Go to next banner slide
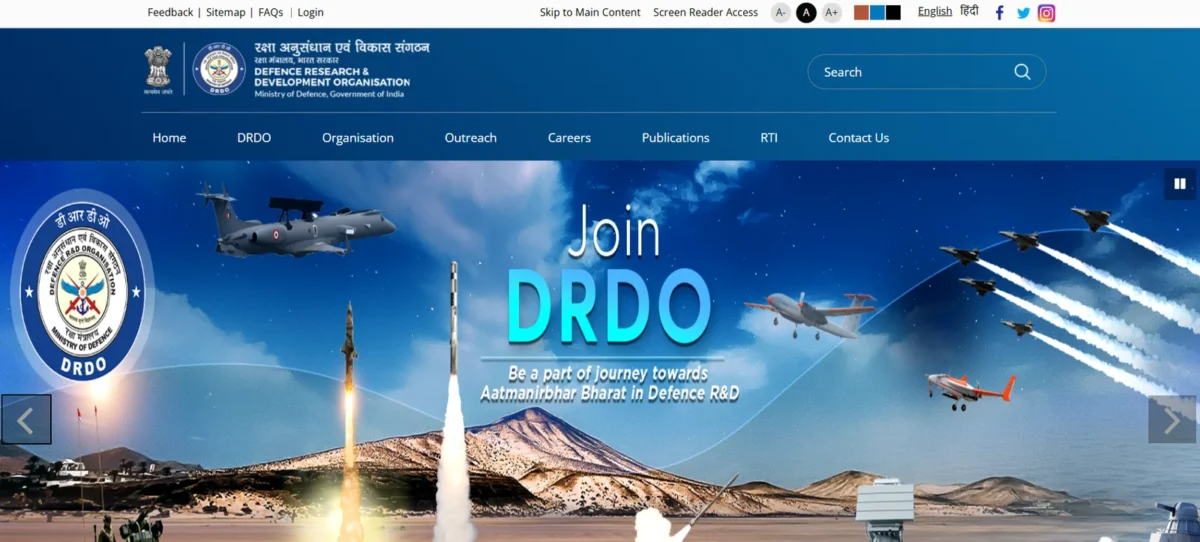This screenshot has width=1200, height=542. point(1172,420)
